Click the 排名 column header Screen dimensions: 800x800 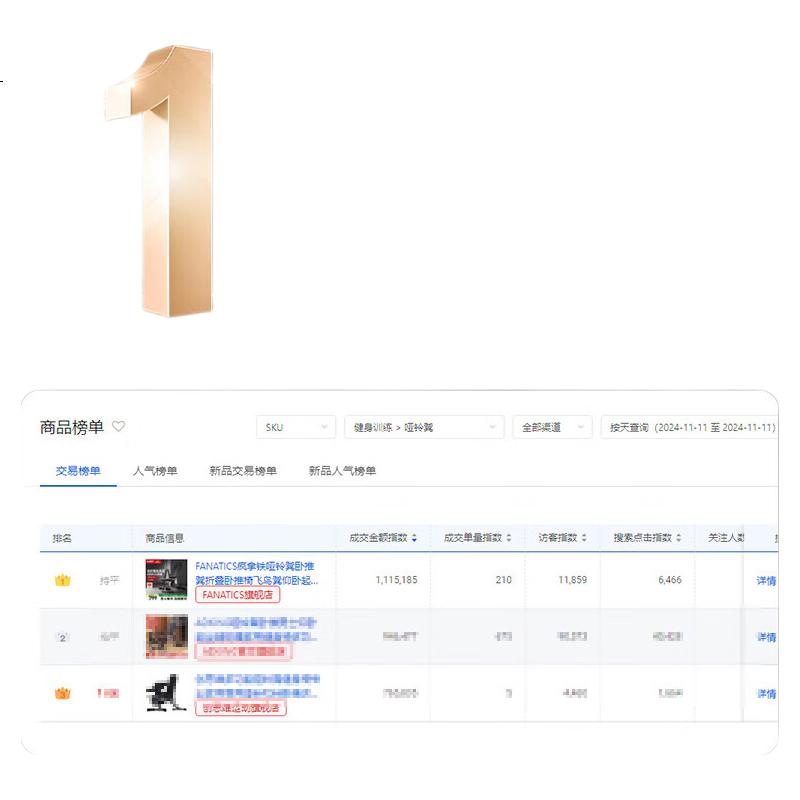pos(62,538)
